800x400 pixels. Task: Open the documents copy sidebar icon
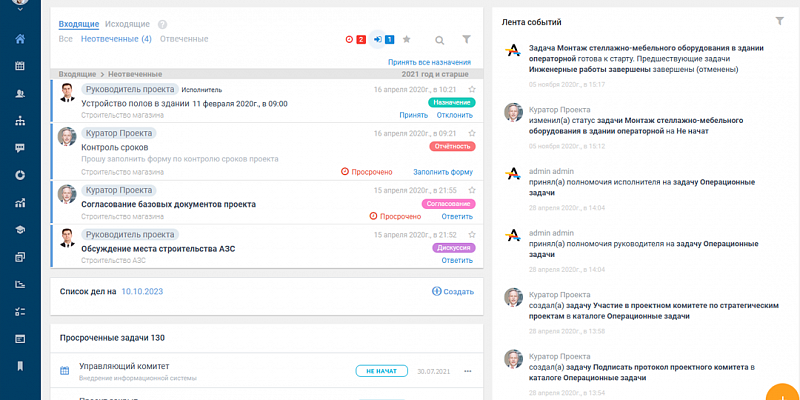pos(20,257)
